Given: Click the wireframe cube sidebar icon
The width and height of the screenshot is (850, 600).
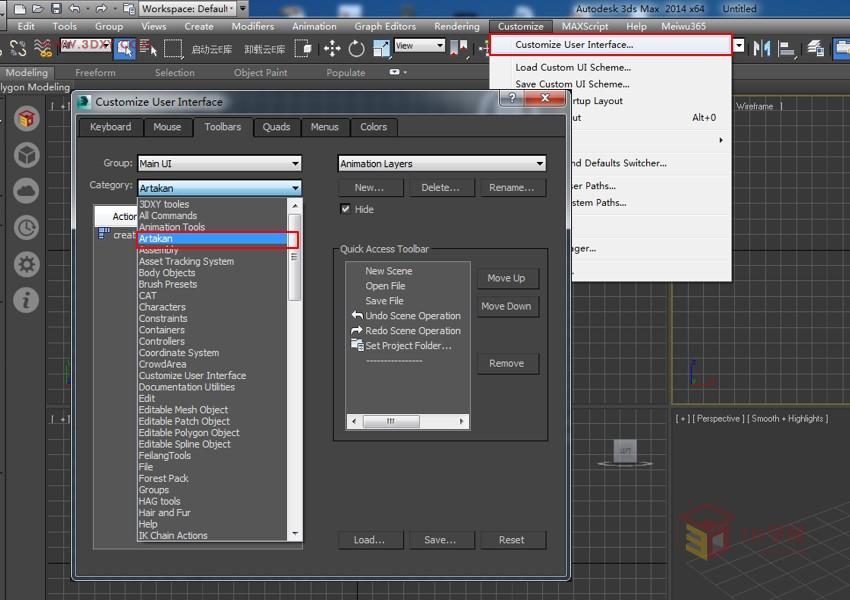Looking at the screenshot, I should click(x=26, y=155).
